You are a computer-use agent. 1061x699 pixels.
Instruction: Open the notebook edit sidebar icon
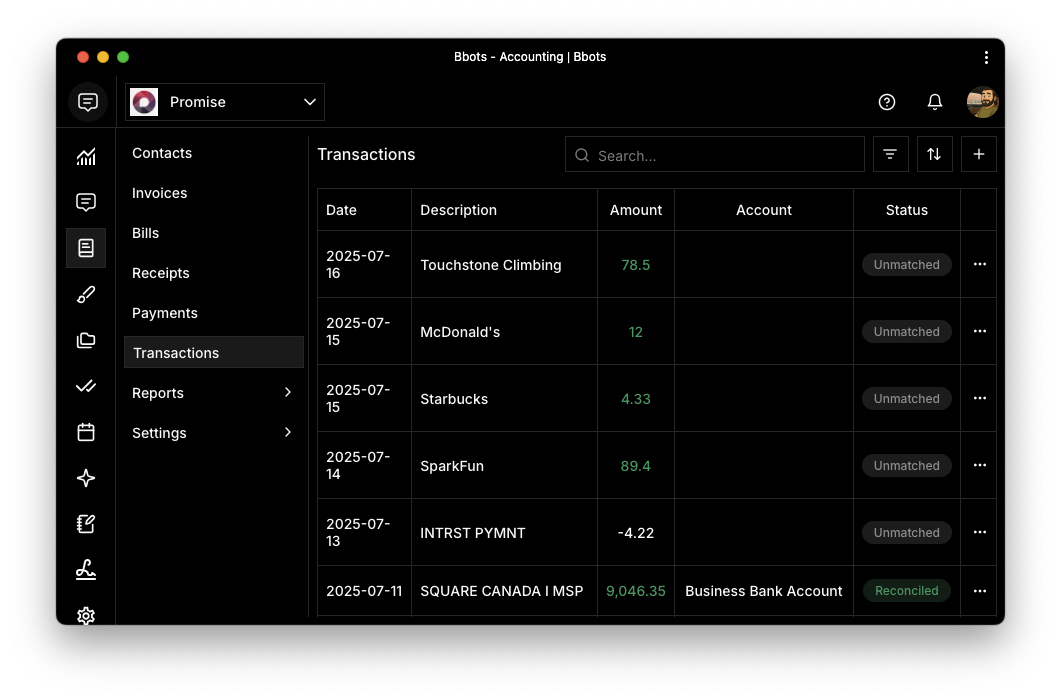click(x=86, y=524)
